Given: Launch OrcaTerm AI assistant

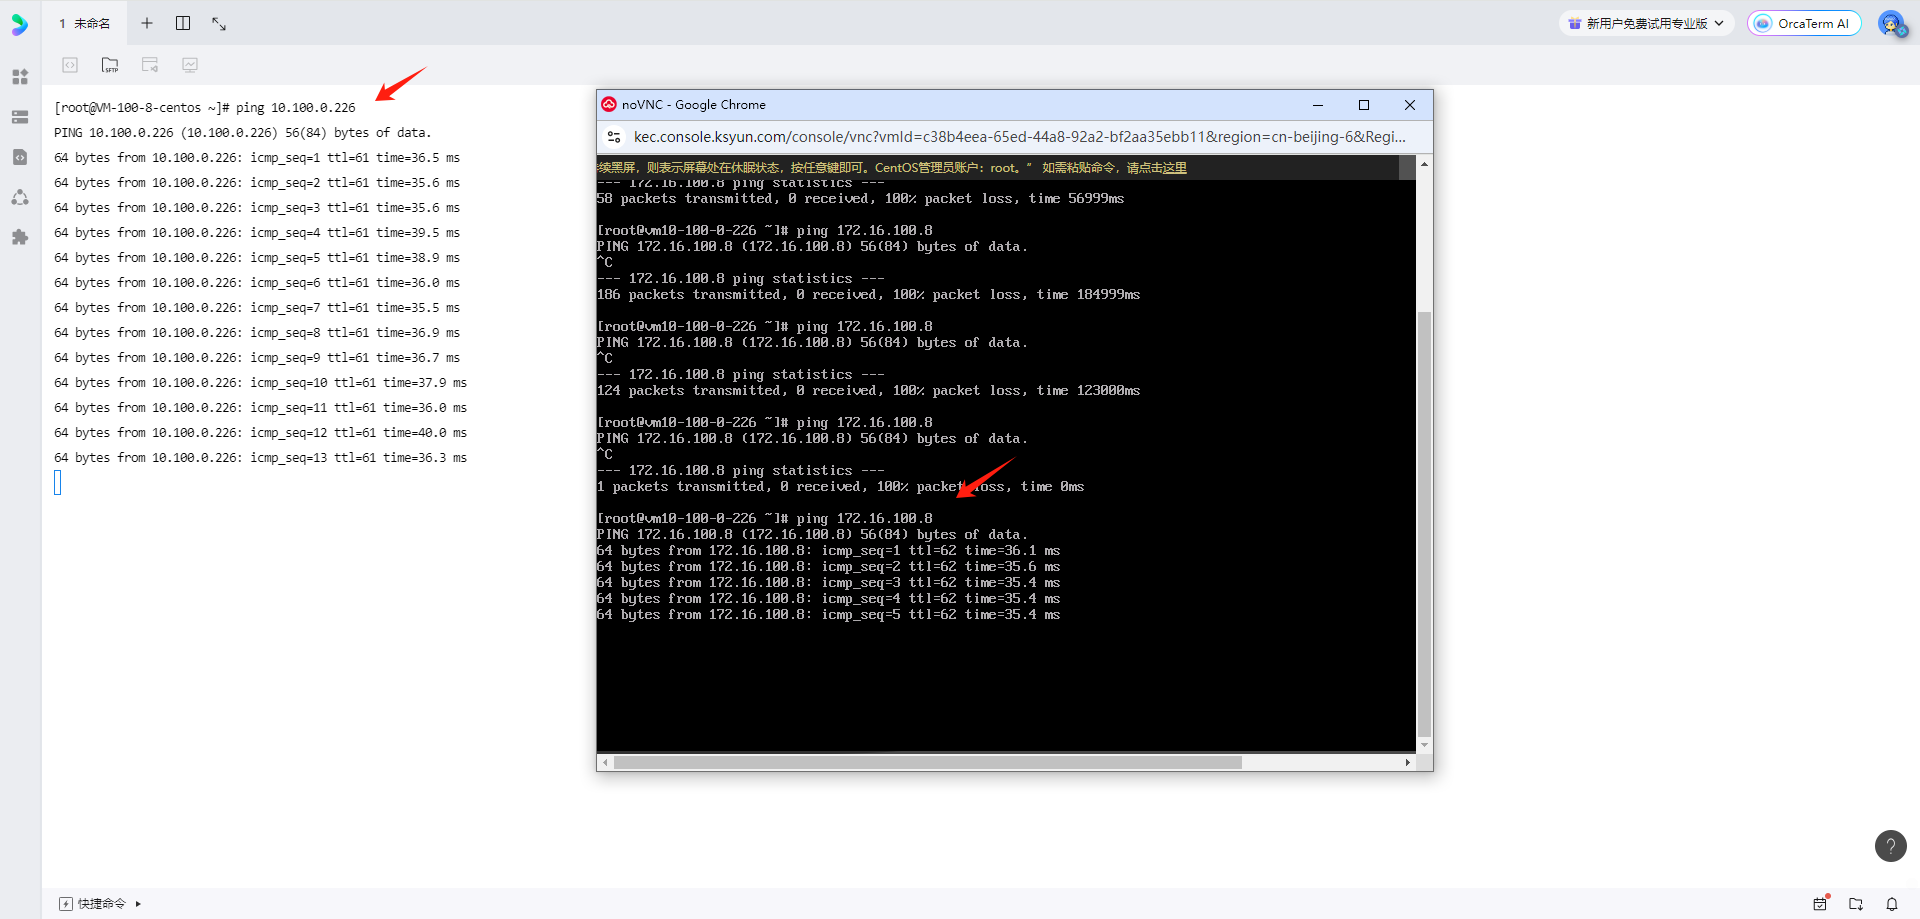Looking at the screenshot, I should pos(1804,23).
